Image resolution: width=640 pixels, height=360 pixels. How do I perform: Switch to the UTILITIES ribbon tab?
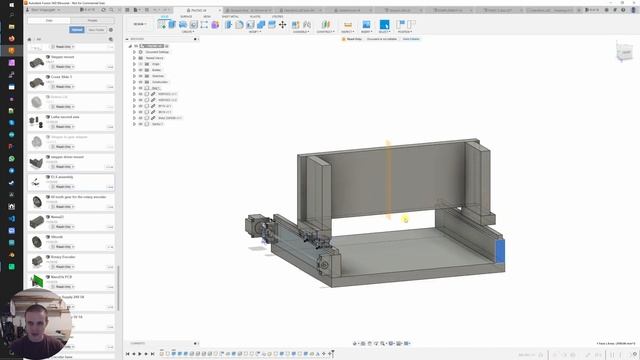coord(278,17)
